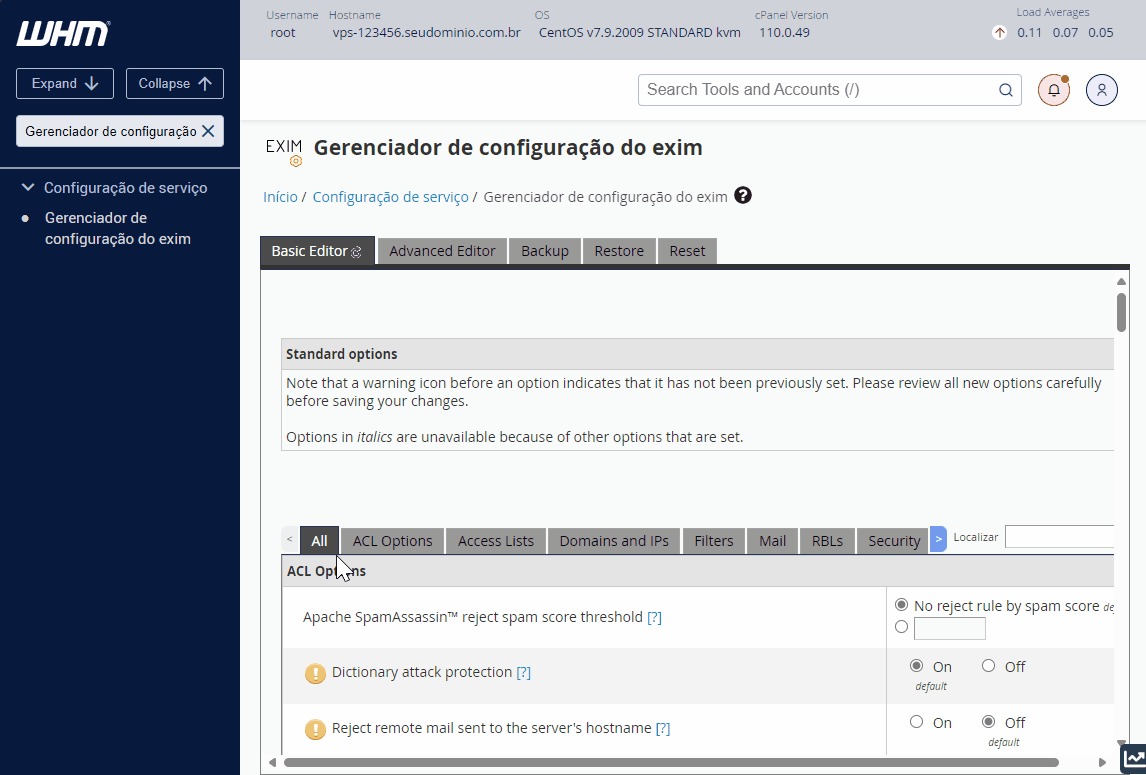Select the Access Lists tab

(496, 541)
